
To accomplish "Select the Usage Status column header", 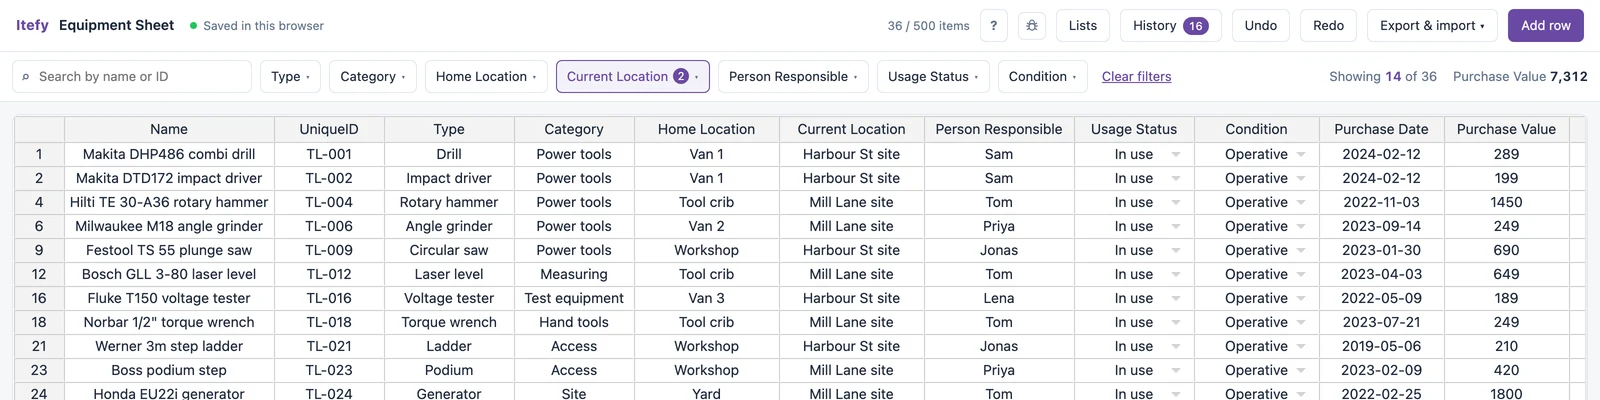I will pos(1134,129).
